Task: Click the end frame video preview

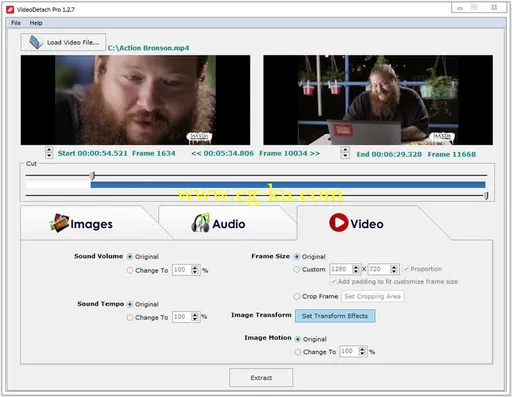Action: click(x=378, y=100)
